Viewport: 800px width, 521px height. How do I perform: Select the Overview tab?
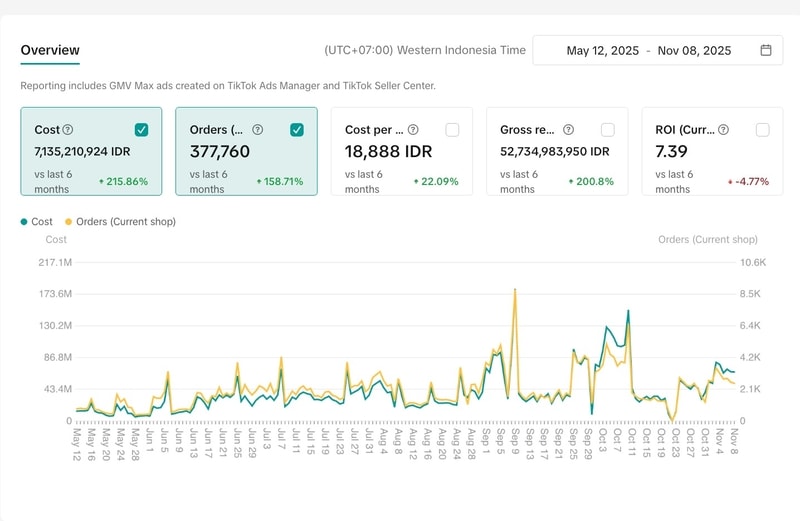click(x=50, y=50)
